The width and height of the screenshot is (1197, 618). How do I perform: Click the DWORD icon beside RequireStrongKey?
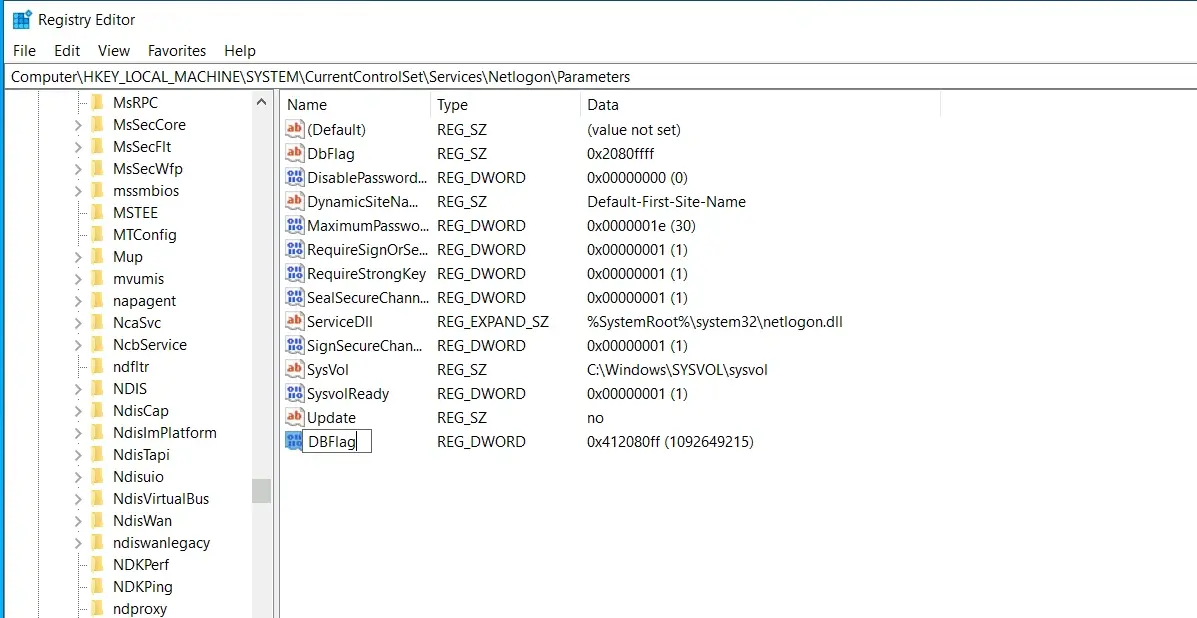pyautogui.click(x=295, y=273)
